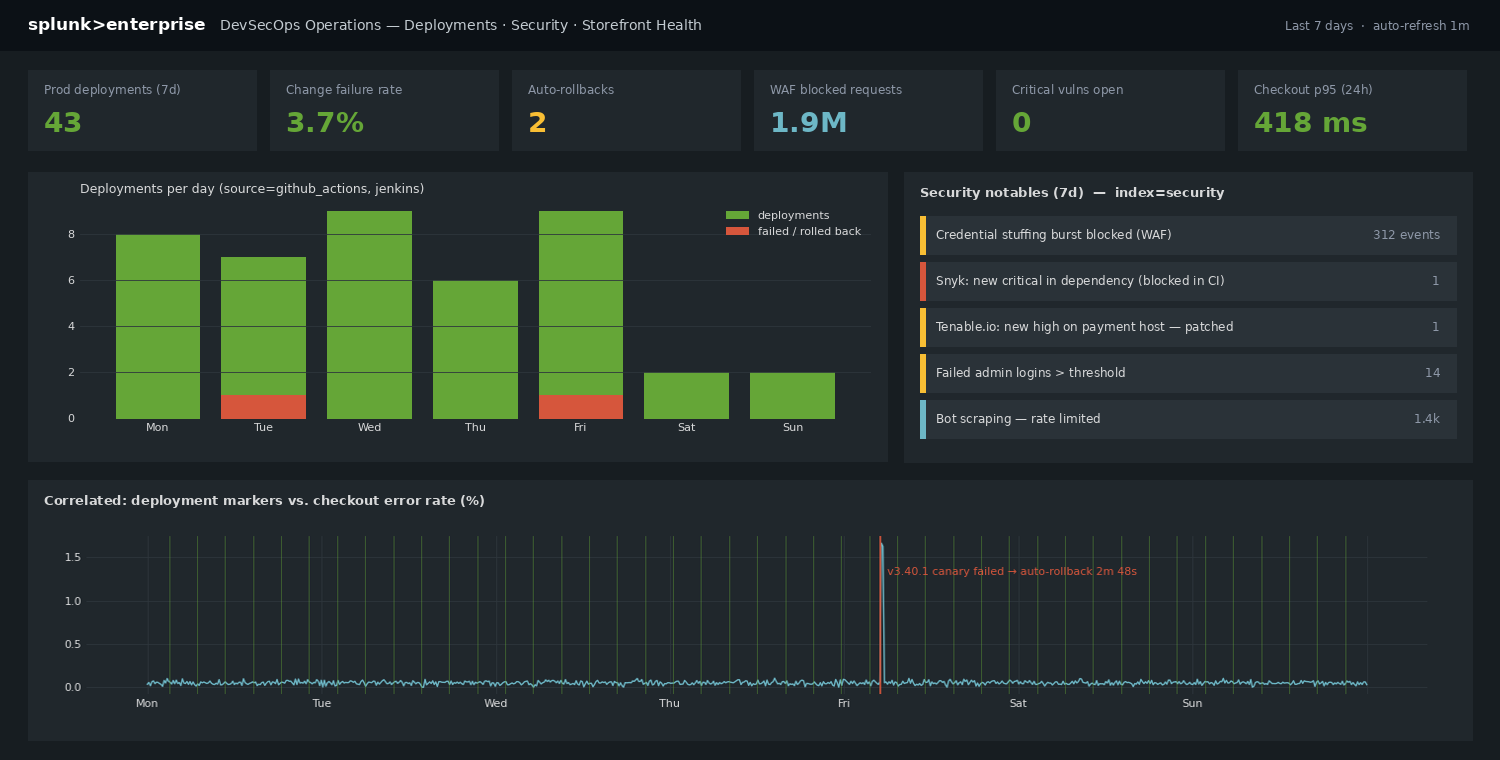
Task: Select the Auto-rollbacks metric card
Action: point(626,110)
